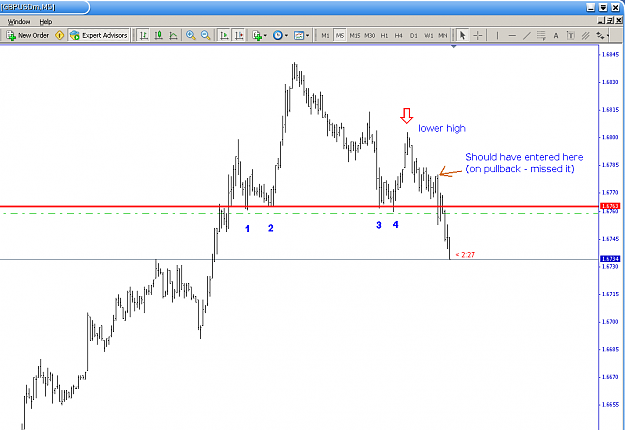Screen dimensions: 625x430
Task: Open the Periodicity clock button
Action: [x=277, y=35]
